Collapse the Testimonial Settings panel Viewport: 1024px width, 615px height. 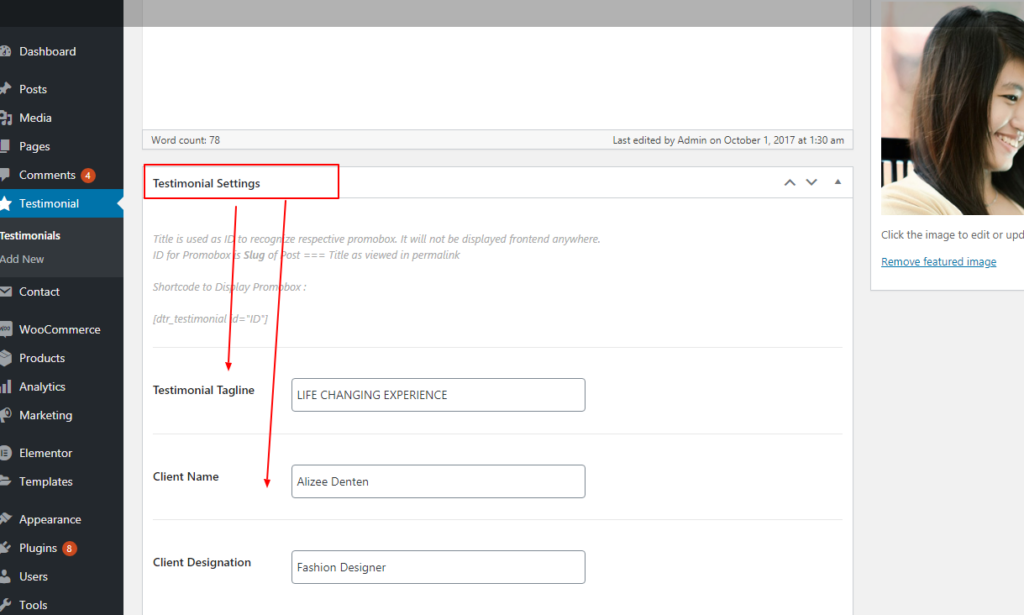point(838,182)
